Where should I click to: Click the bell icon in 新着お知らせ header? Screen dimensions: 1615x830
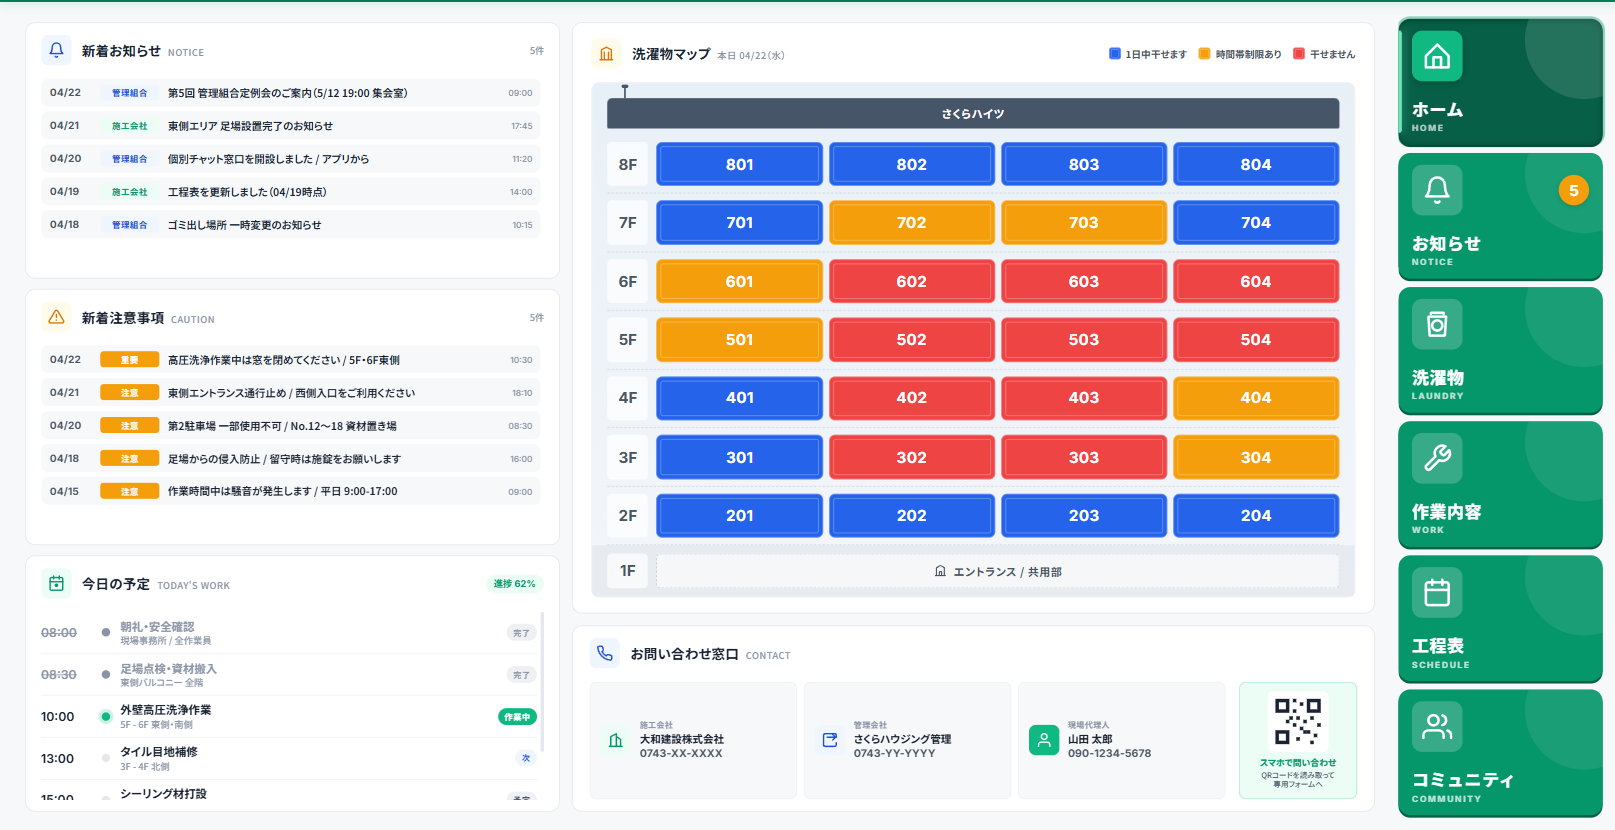[56, 50]
